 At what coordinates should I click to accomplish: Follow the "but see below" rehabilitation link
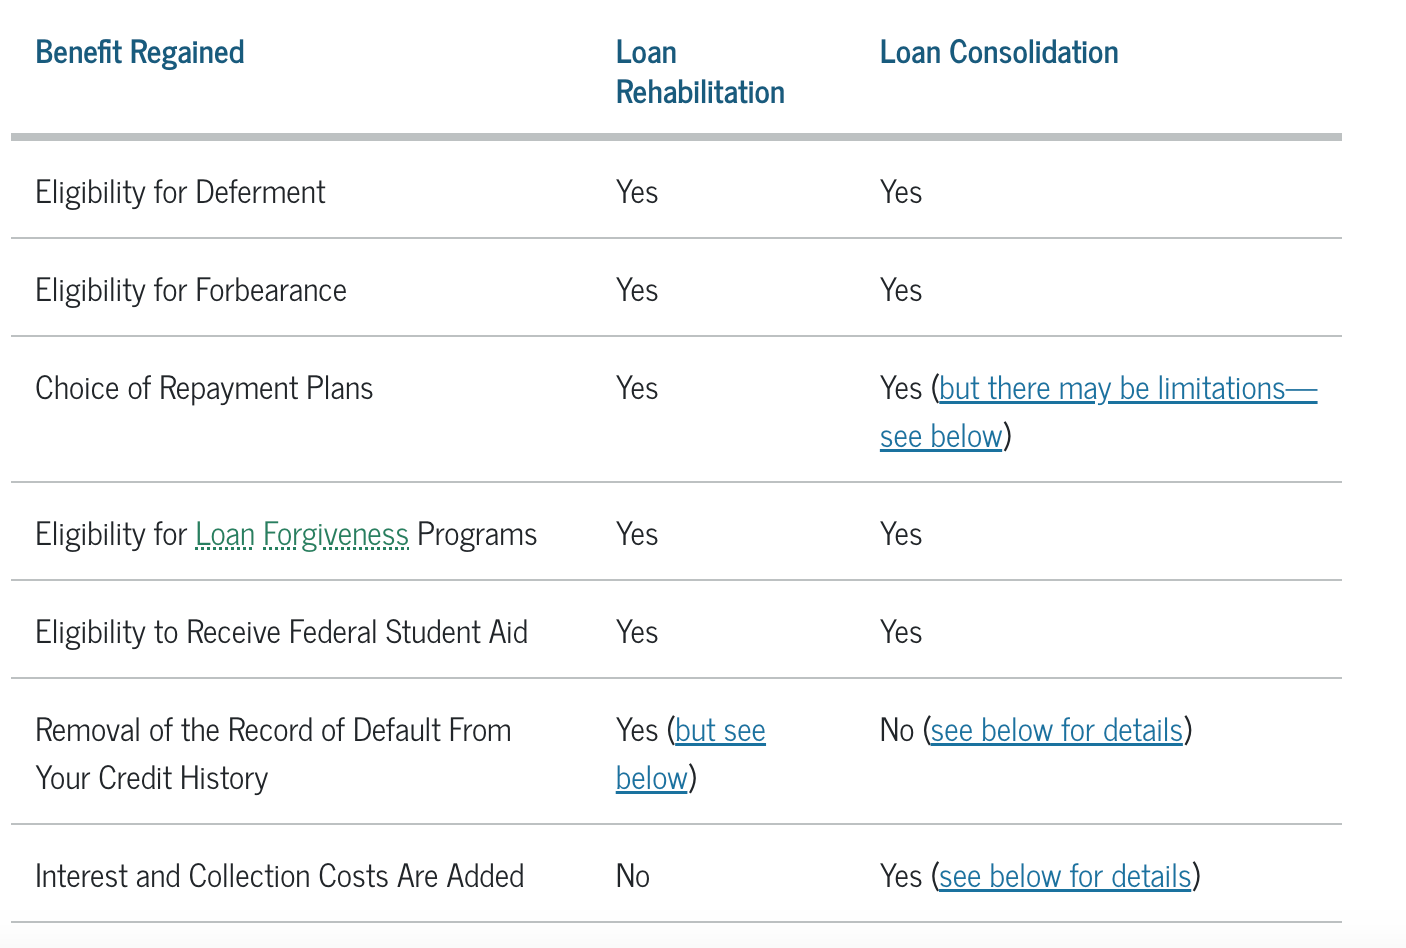720,731
